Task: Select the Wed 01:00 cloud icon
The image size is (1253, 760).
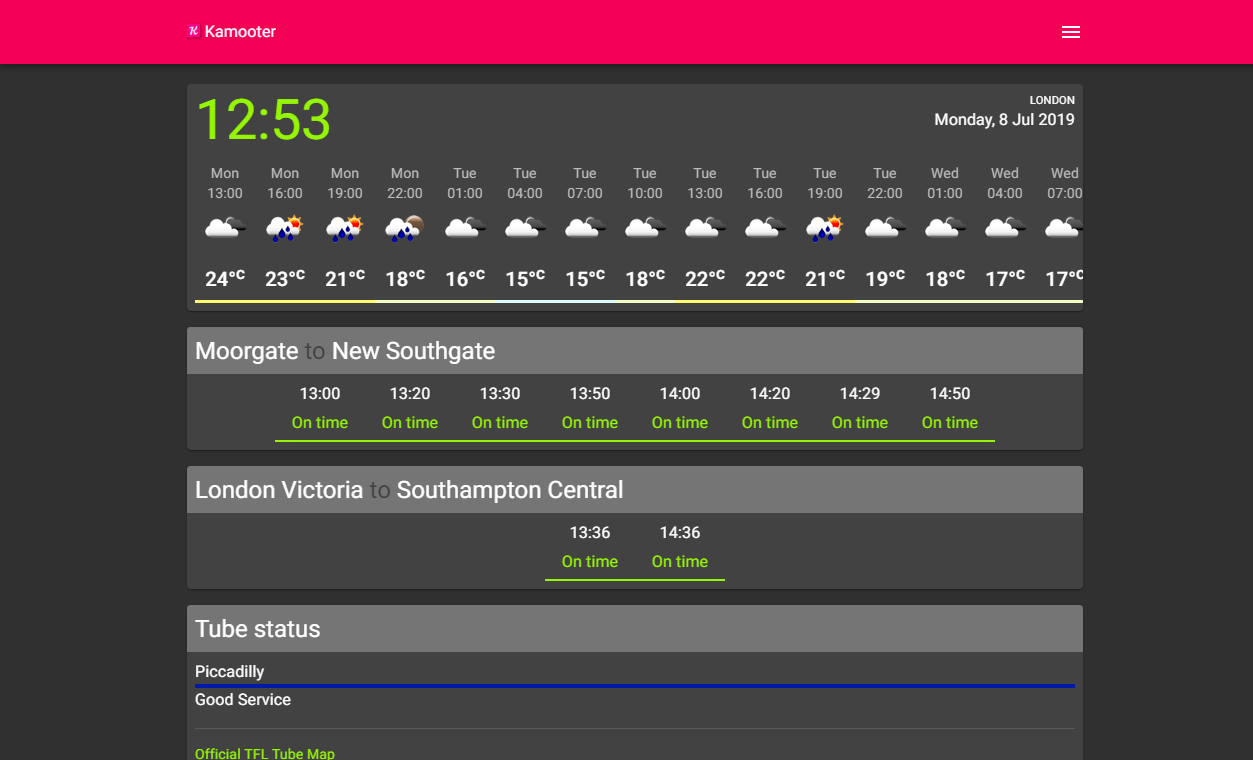Action: 945,229
